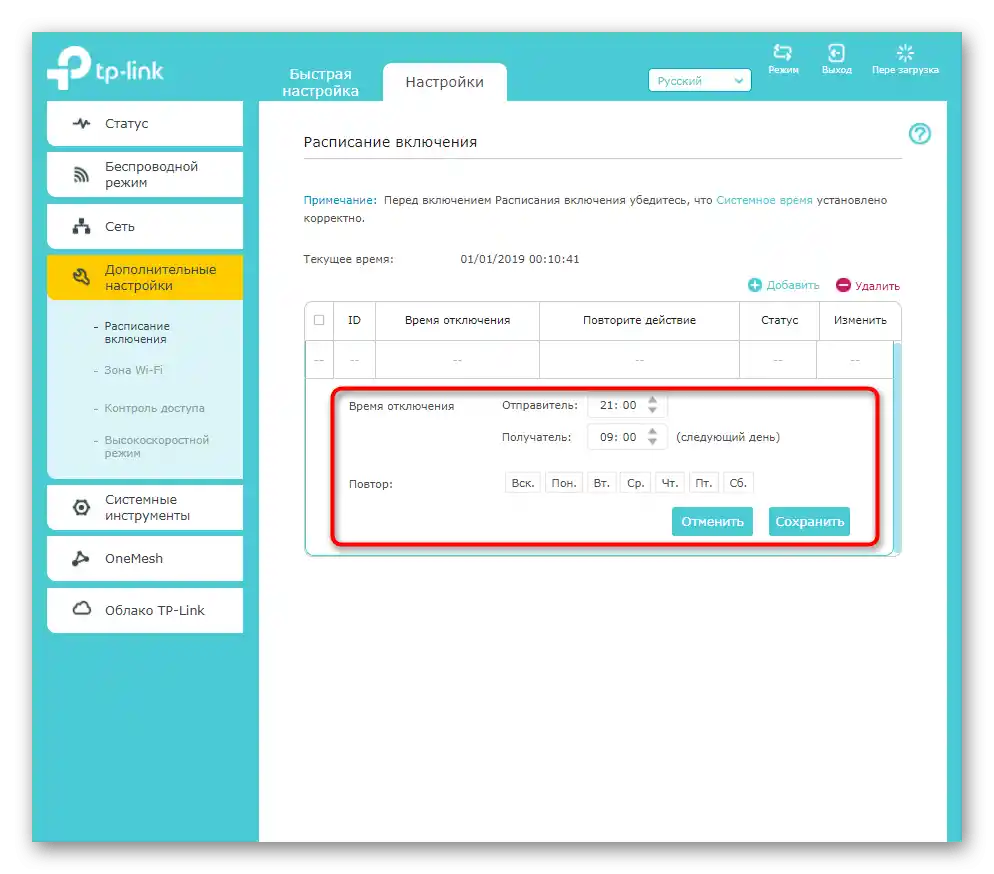Click the Изменить column header
This screenshot has height=874, width=994.
point(860,320)
